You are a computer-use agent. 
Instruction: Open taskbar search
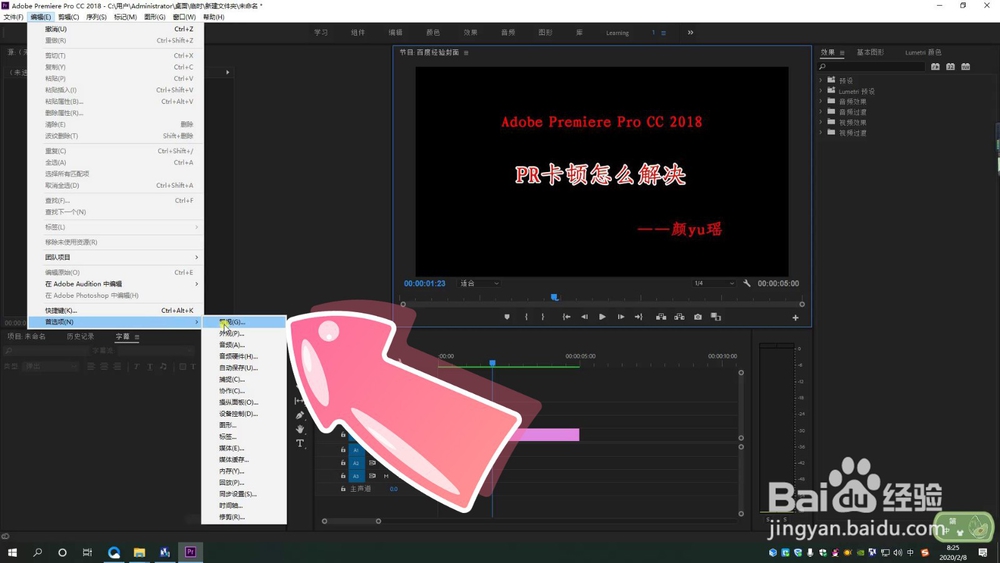[38, 552]
